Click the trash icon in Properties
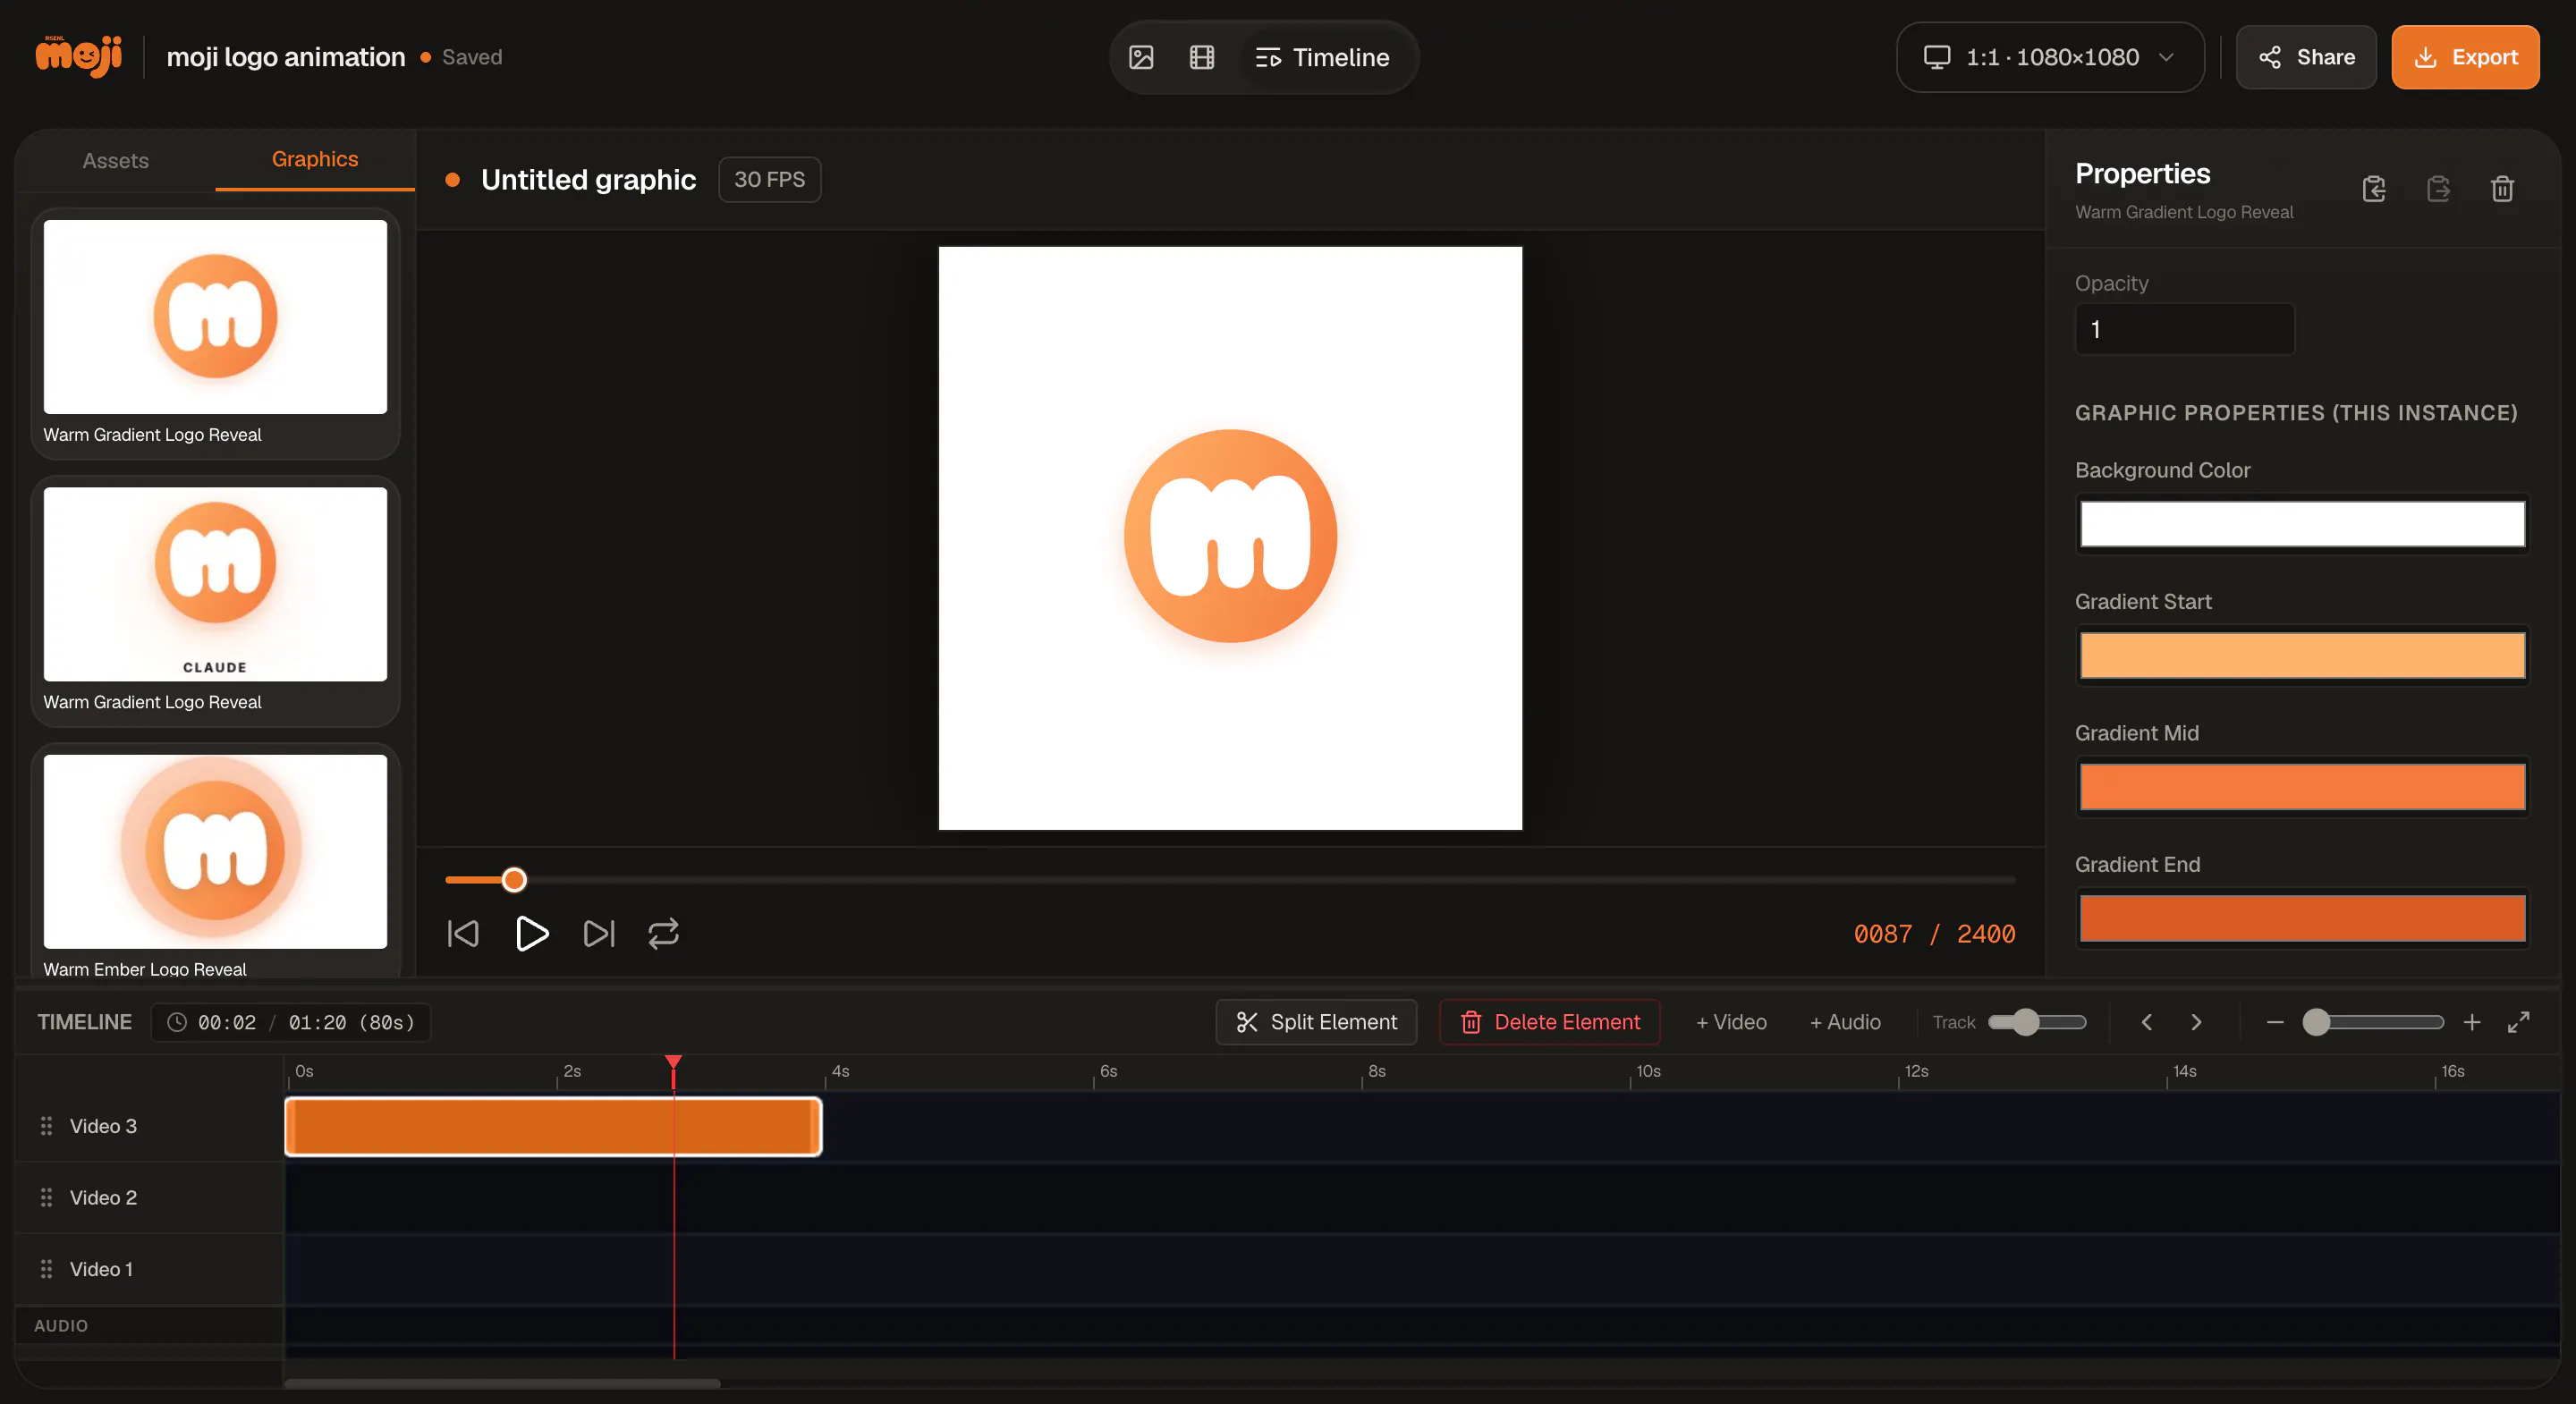 (x=2502, y=188)
